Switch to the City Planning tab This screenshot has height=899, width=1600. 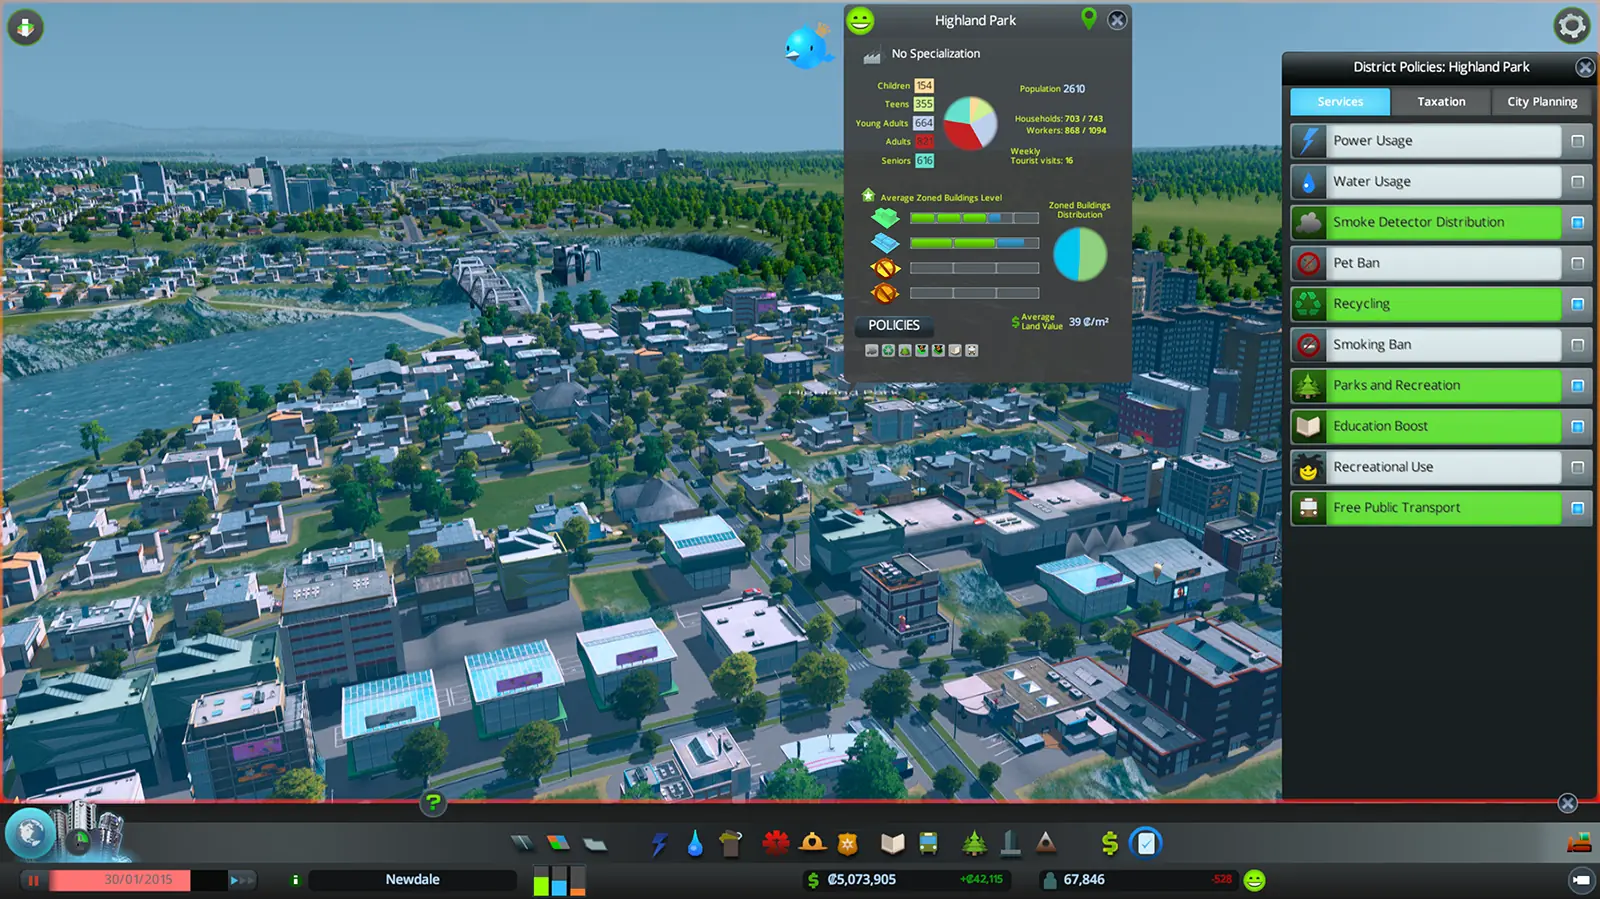1542,101
